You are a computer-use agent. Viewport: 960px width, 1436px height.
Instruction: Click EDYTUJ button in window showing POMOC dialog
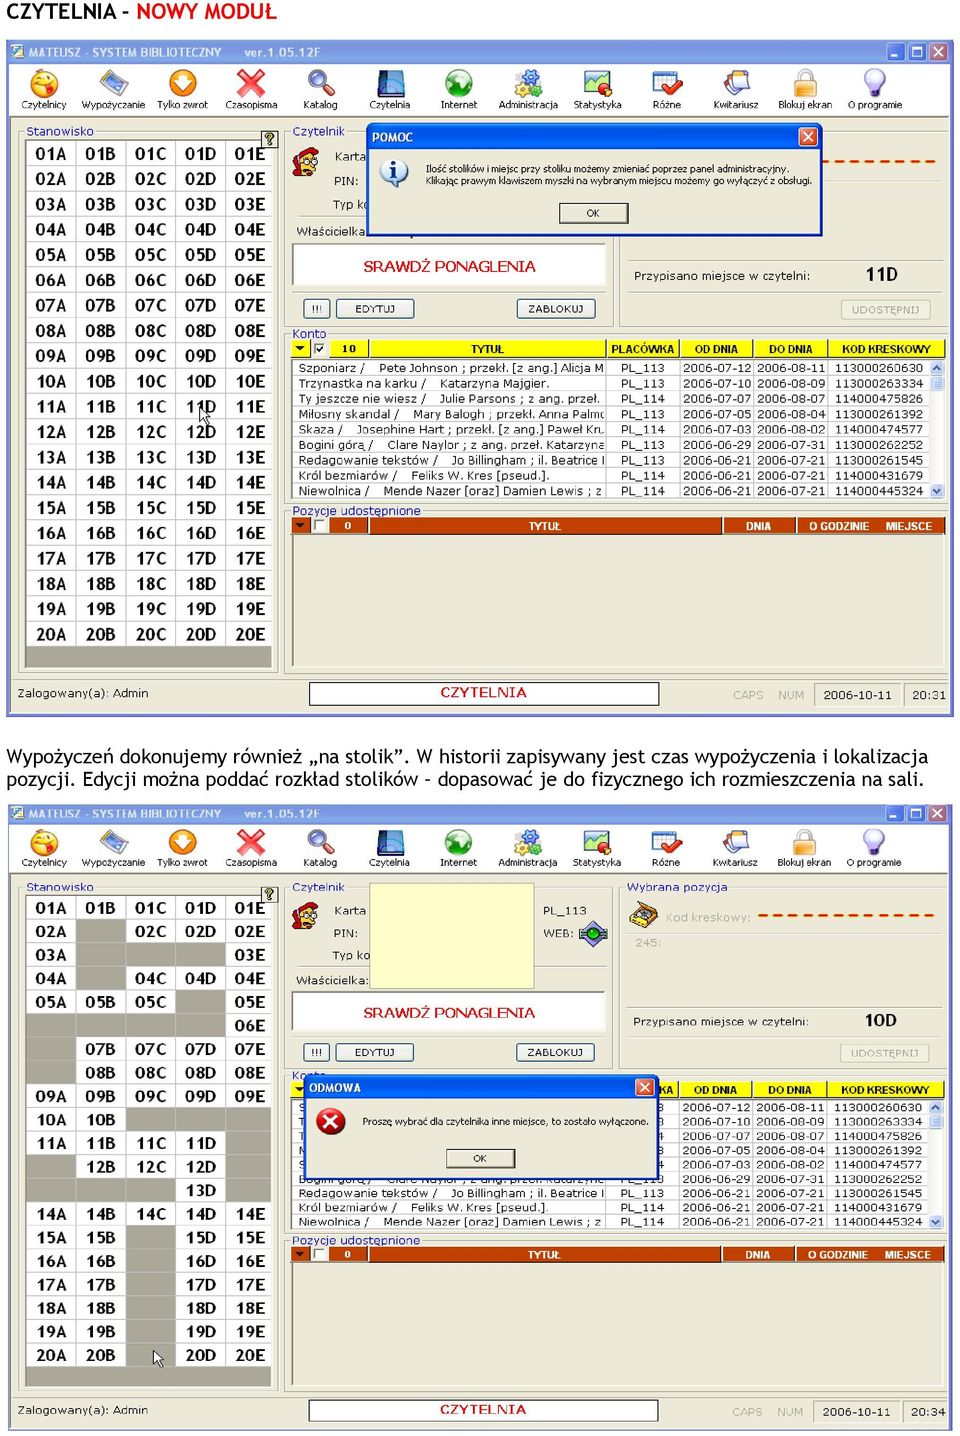coord(375,309)
